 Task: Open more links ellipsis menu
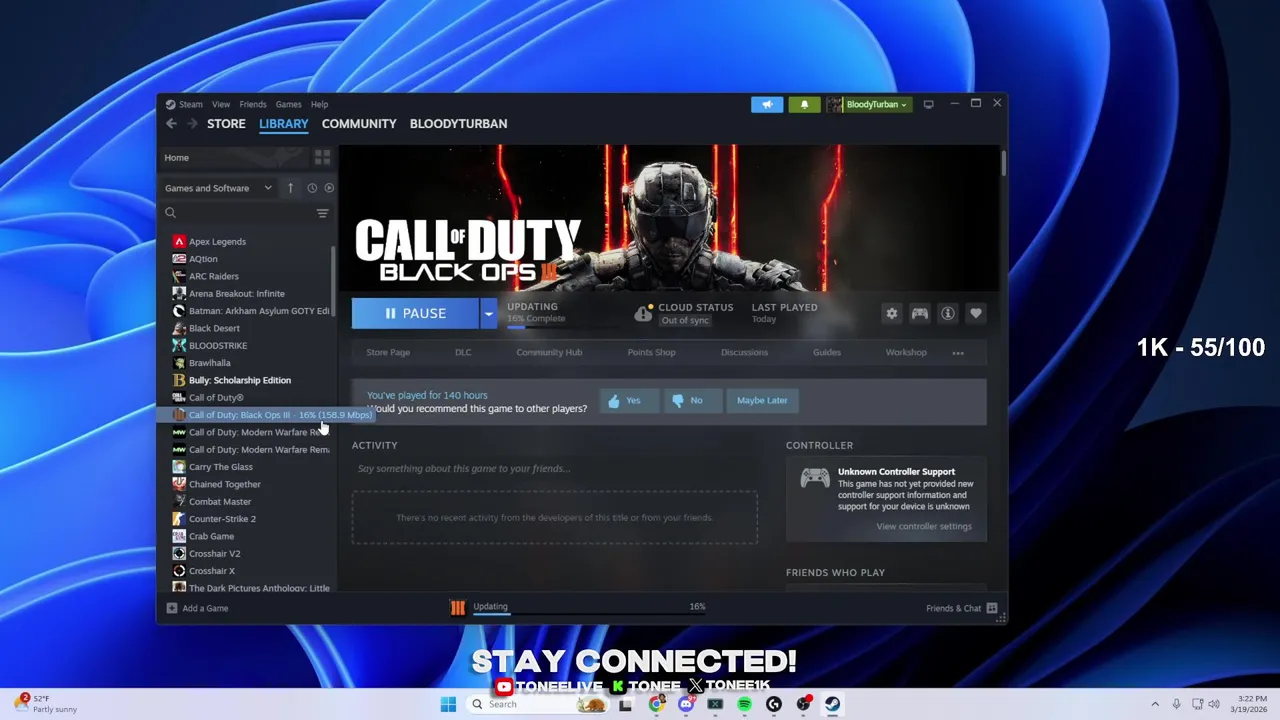(958, 353)
